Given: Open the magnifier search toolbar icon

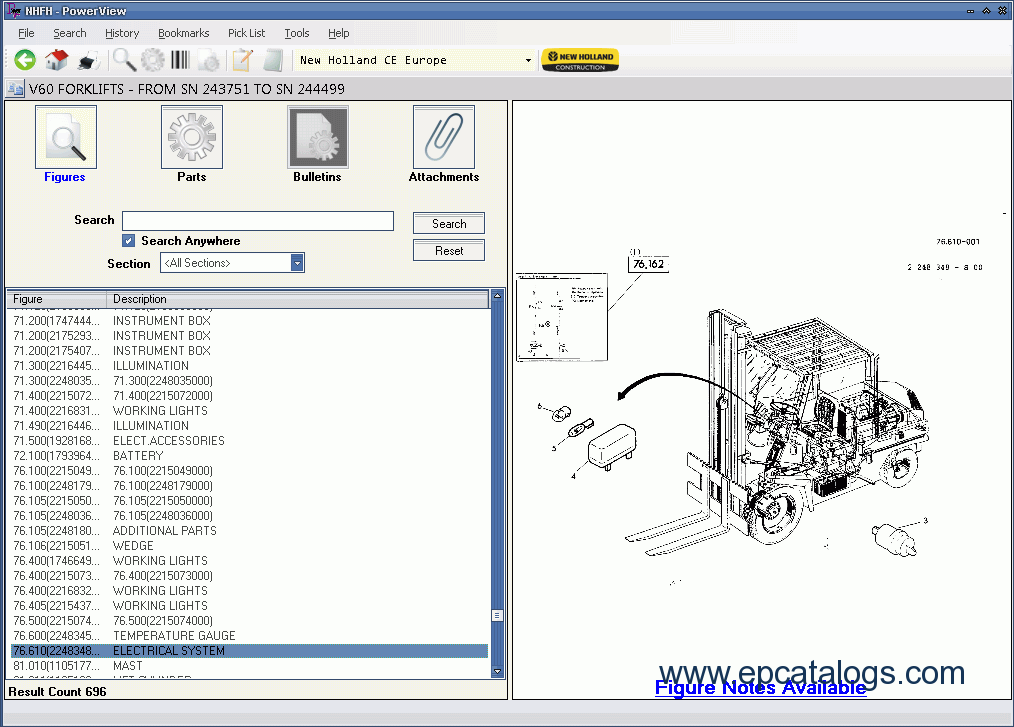Looking at the screenshot, I should 124,60.
